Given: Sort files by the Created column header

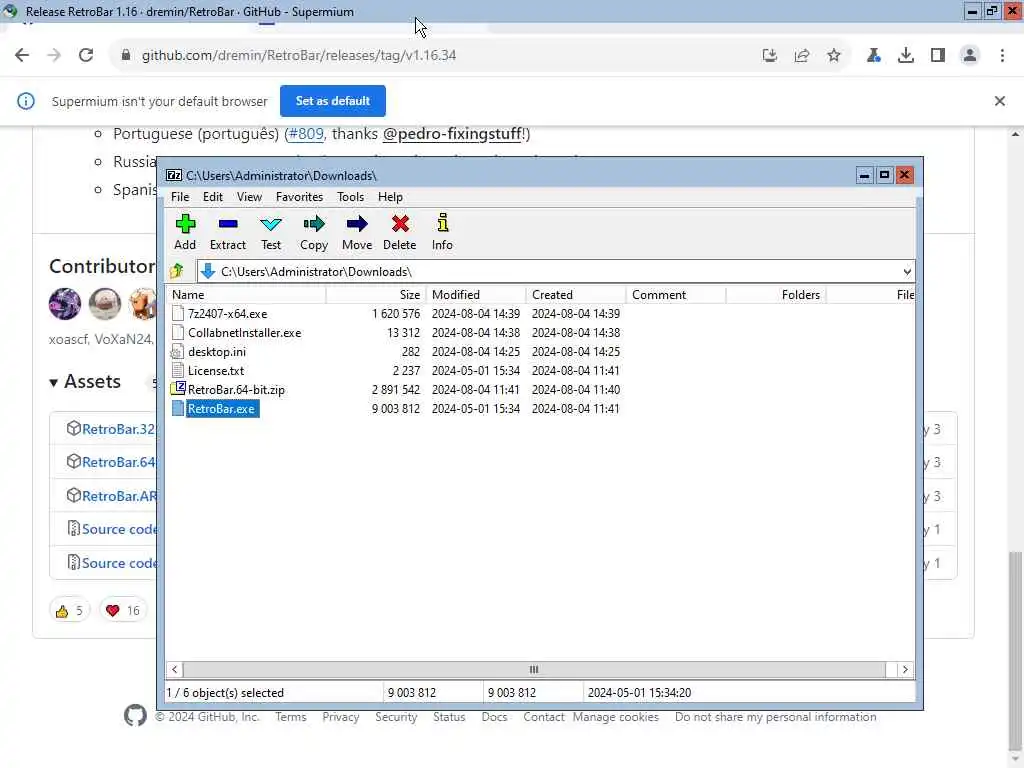Looking at the screenshot, I should pos(576,295).
